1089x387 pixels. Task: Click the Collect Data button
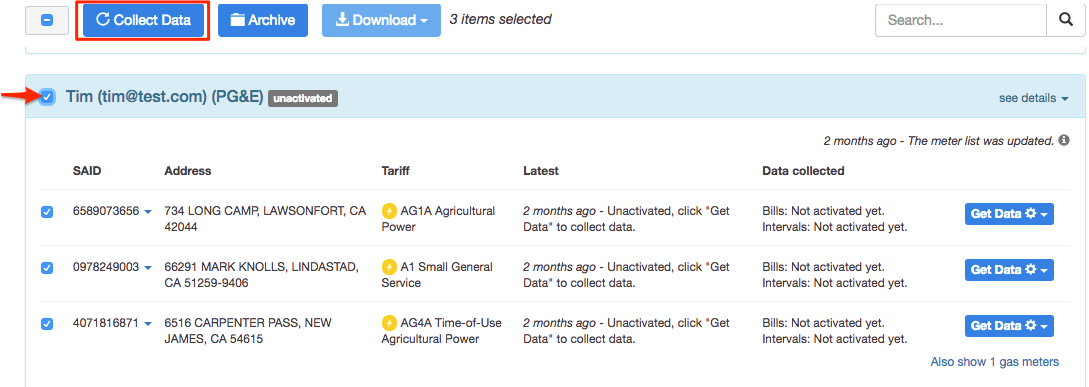tap(144, 20)
